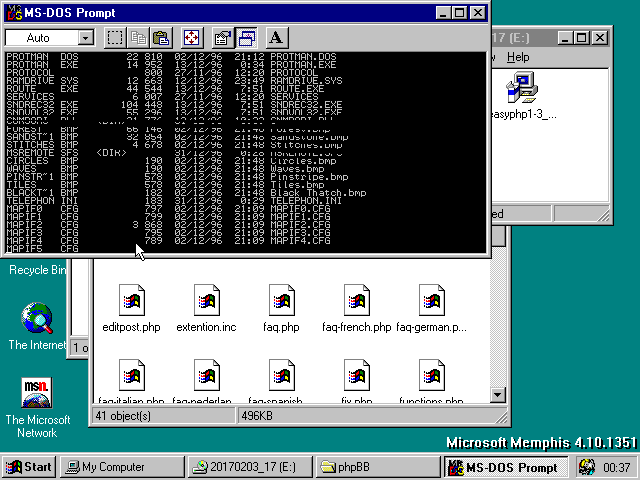
Task: Switch to My Computer taskbar button
Action: (122, 467)
